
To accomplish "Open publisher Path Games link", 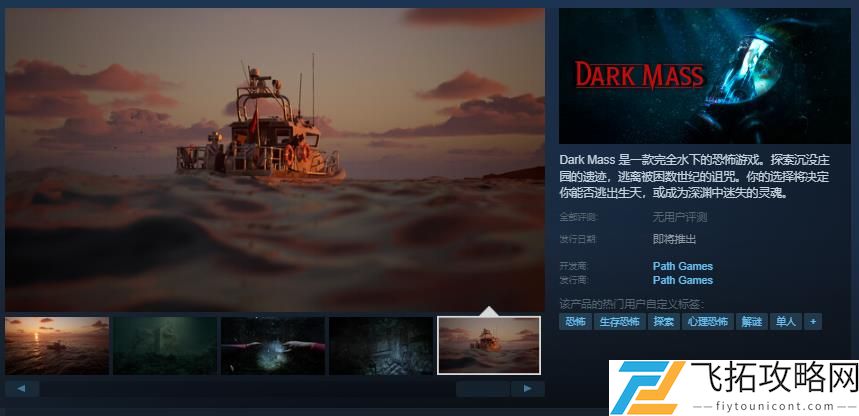I will pos(683,280).
